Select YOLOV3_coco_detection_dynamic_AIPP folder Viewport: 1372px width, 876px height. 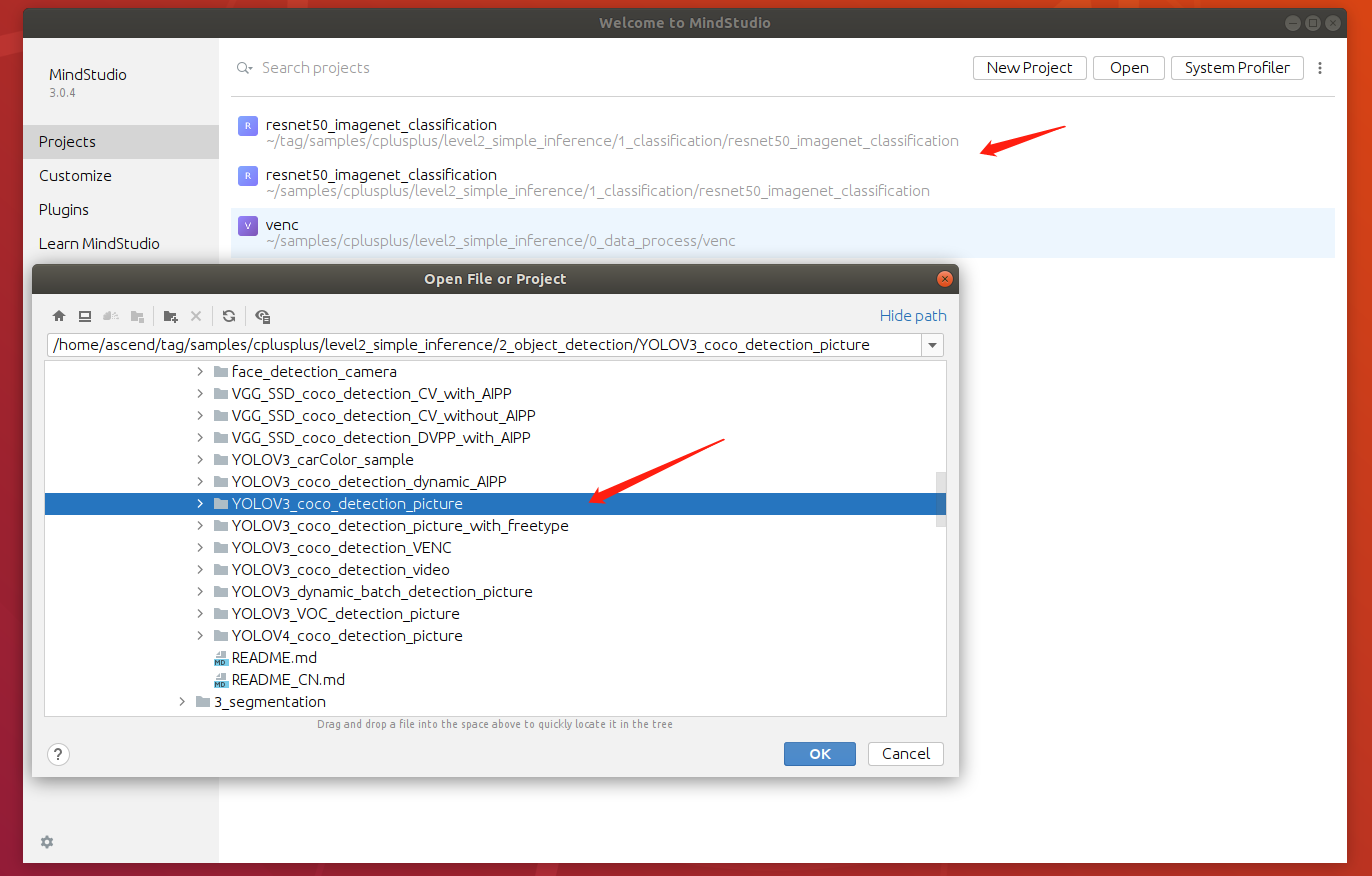(369, 482)
